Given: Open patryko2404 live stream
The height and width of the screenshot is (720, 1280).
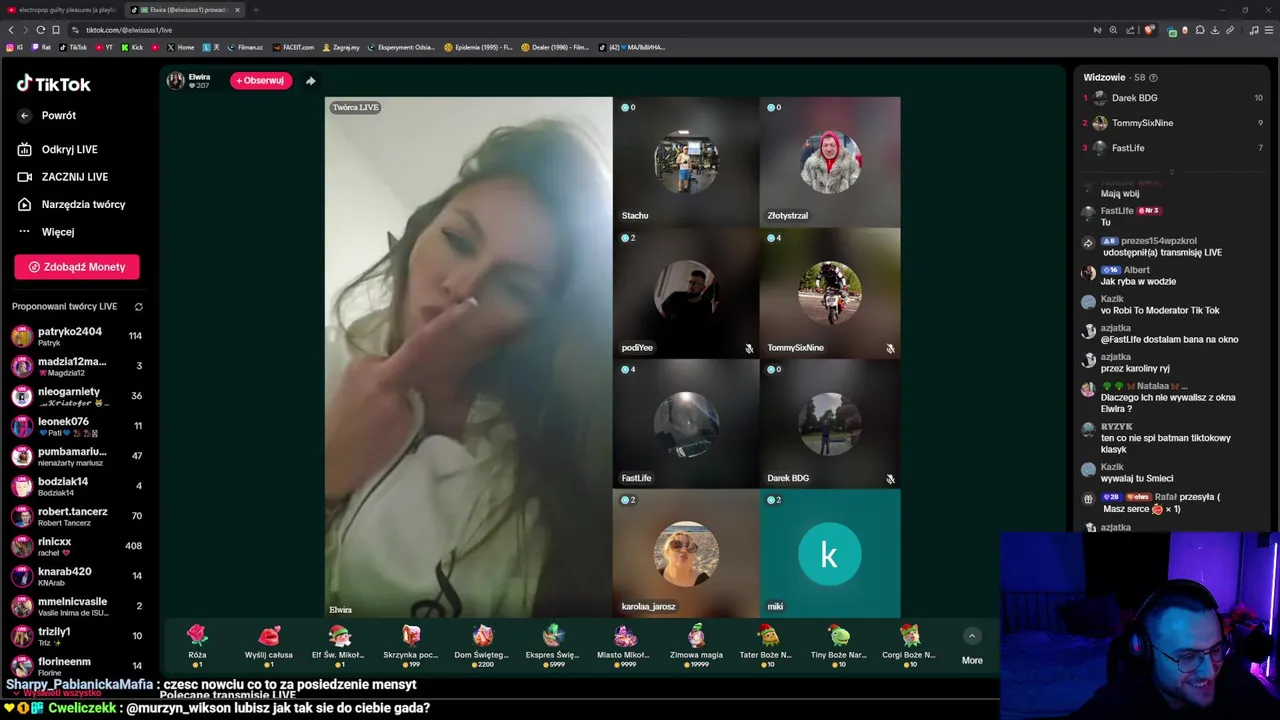Looking at the screenshot, I should click(x=77, y=336).
